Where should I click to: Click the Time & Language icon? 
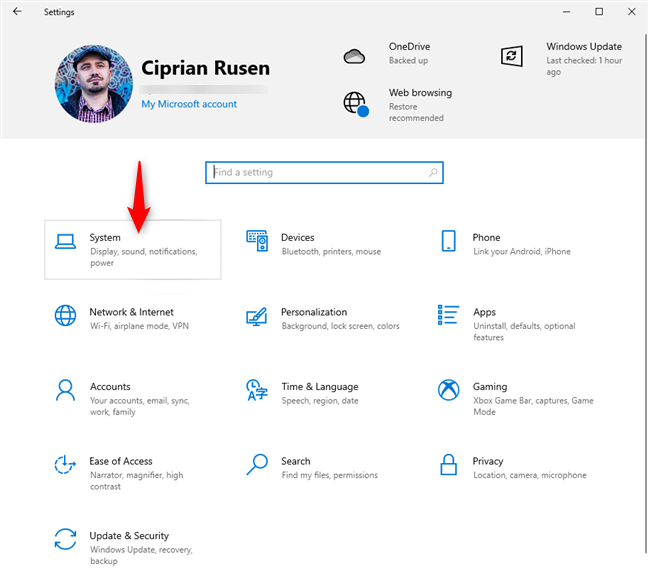(x=257, y=390)
